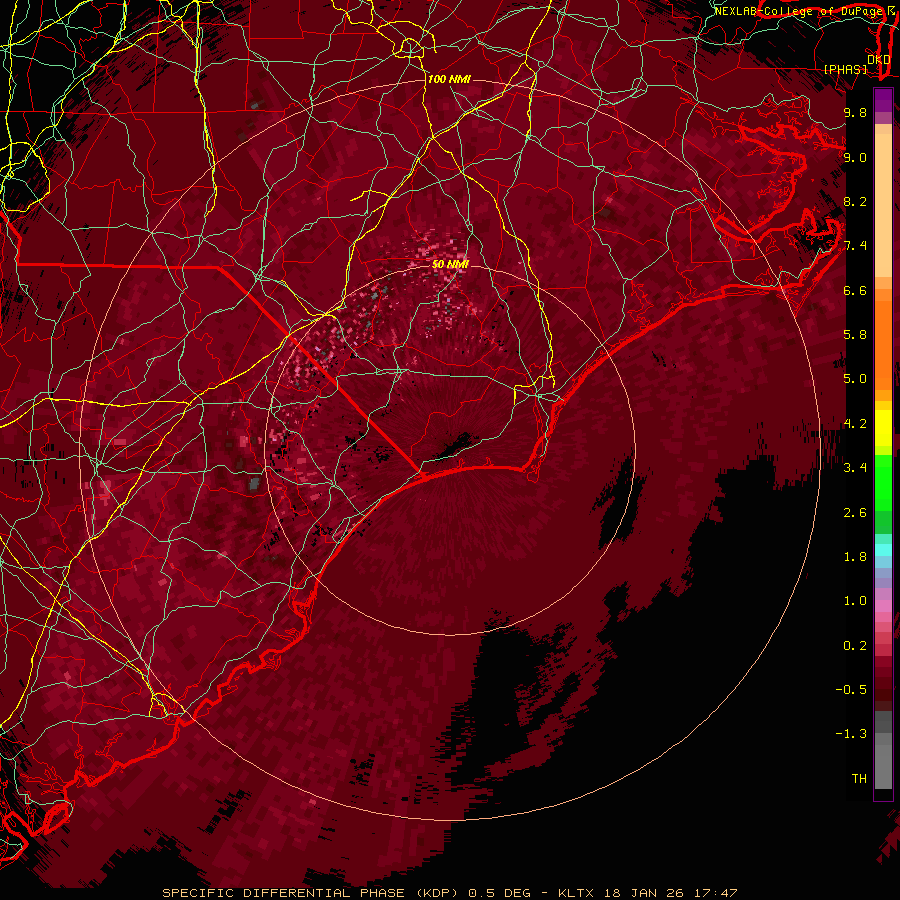Screen dimensions: 900x900
Task: Click the DKD label above the color scale
Action: point(878,59)
